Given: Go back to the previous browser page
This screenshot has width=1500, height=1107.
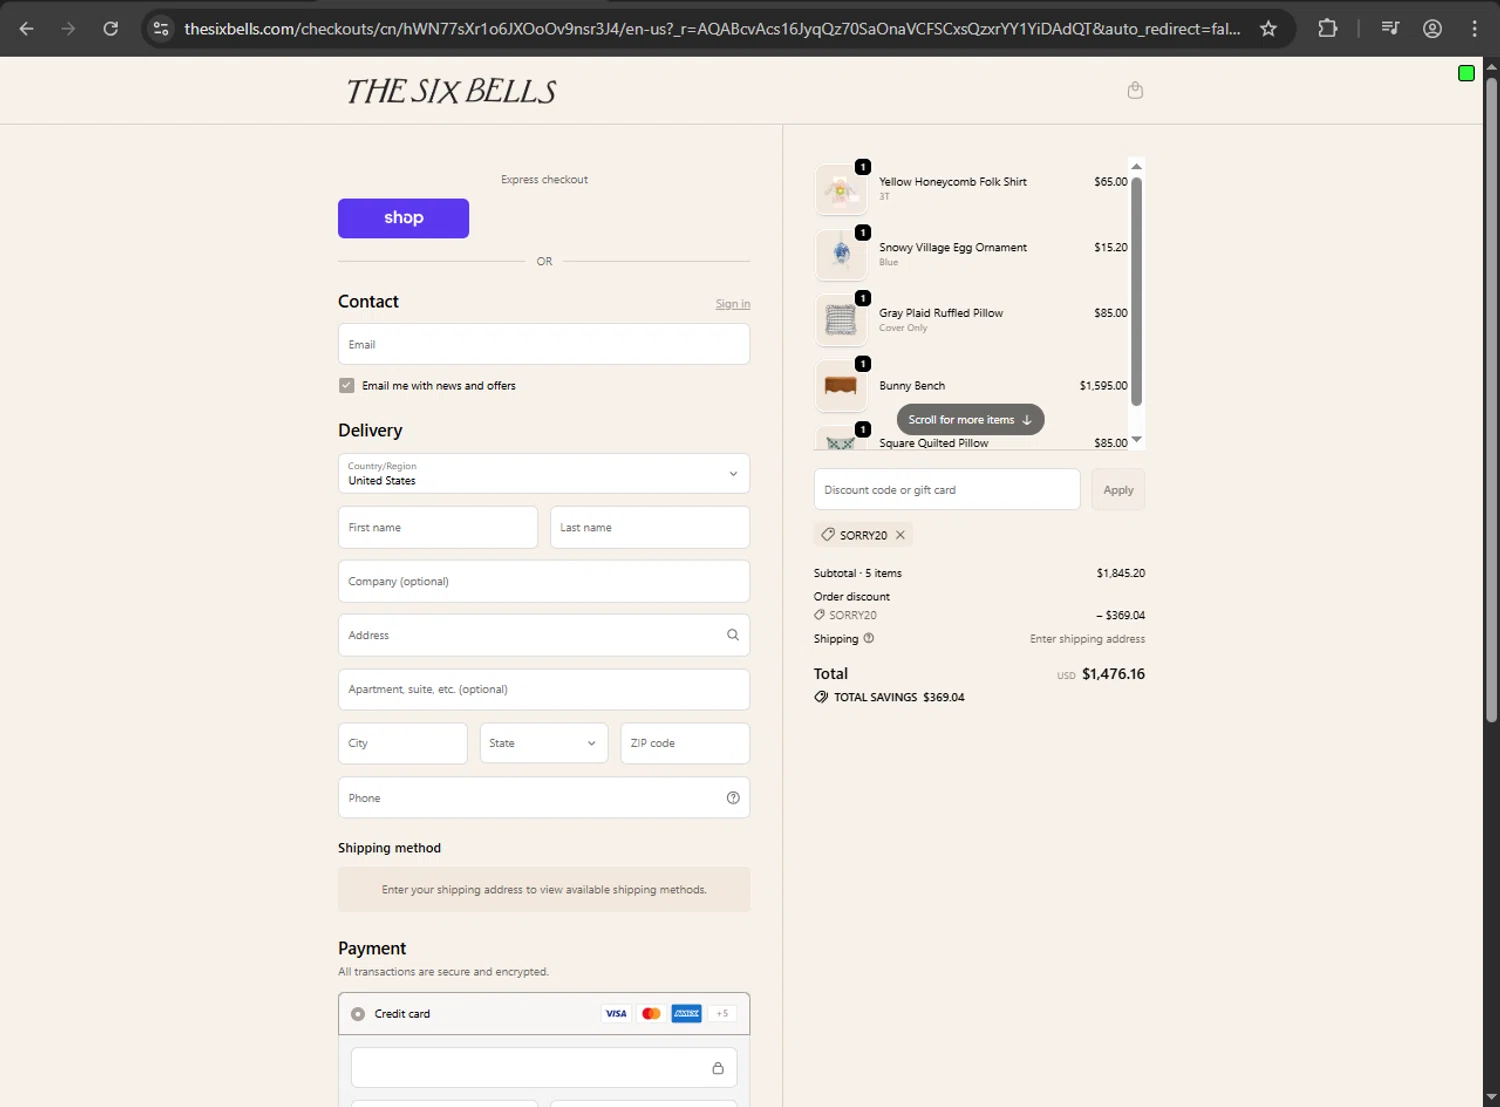Looking at the screenshot, I should pos(27,29).
